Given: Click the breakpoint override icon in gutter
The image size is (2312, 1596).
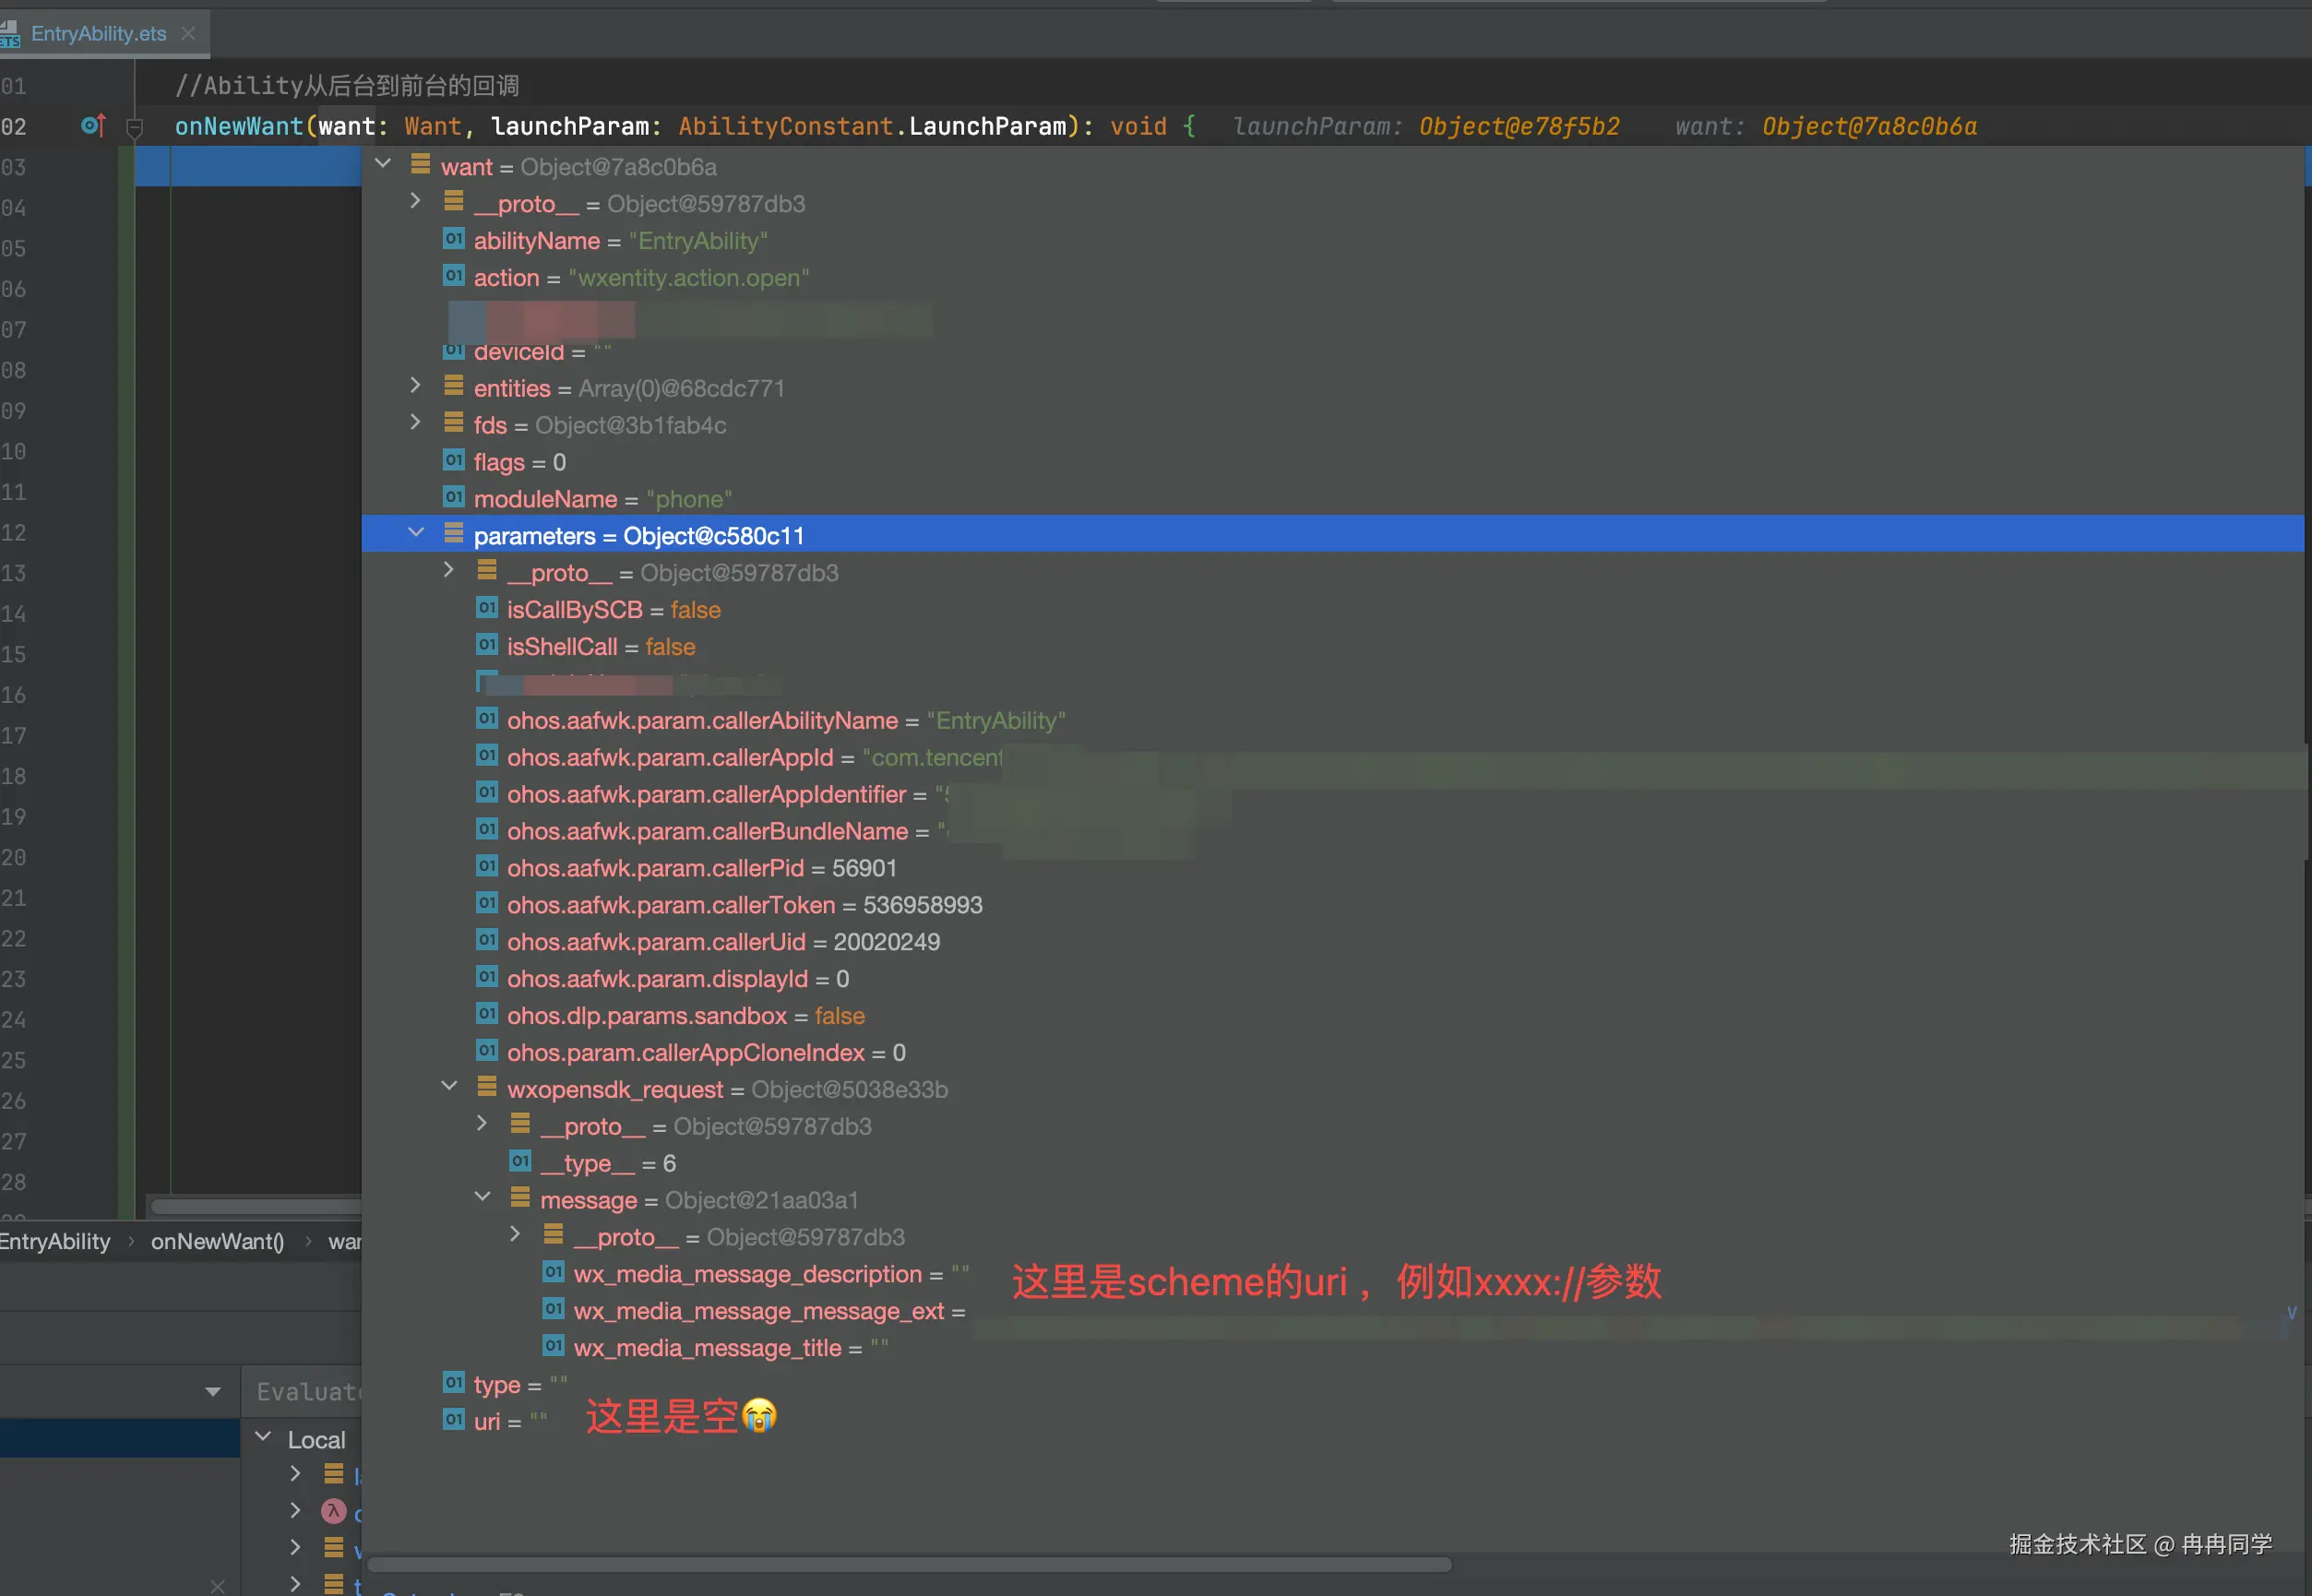Looking at the screenshot, I should pyautogui.click(x=92, y=126).
